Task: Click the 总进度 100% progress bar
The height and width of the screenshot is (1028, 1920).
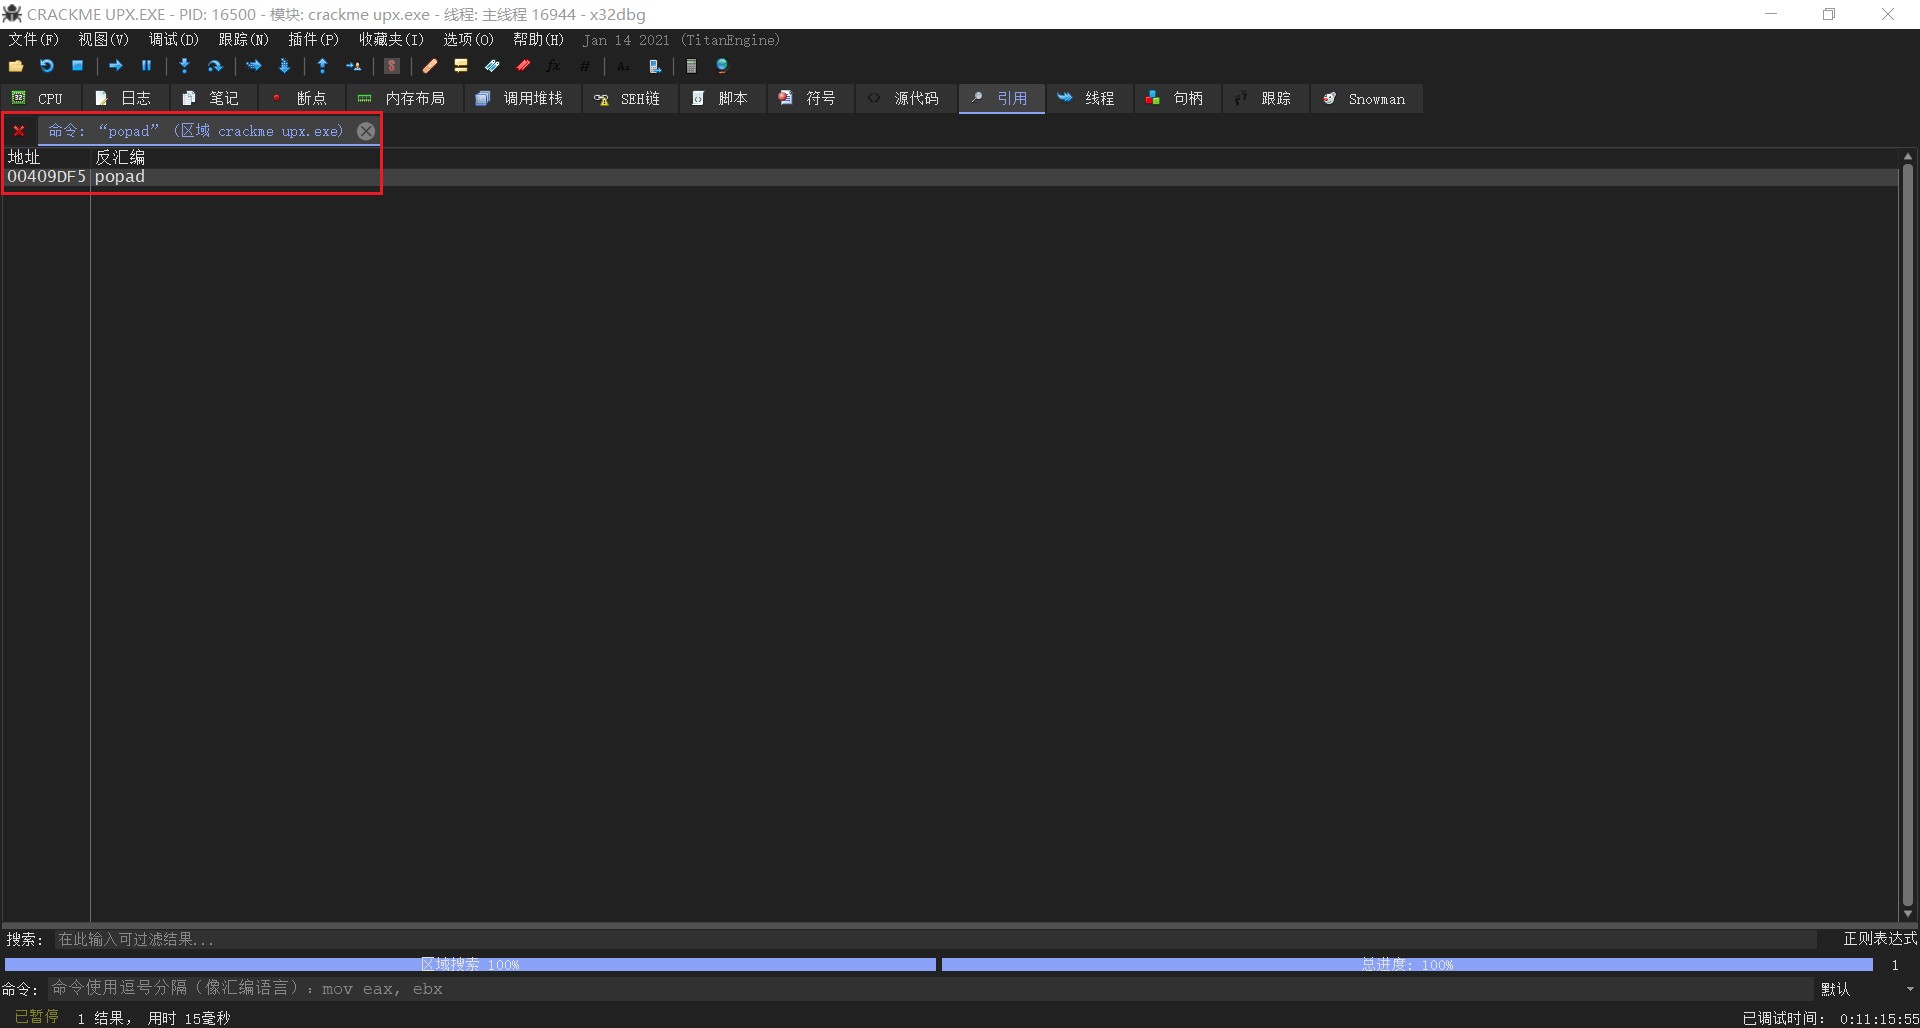Action: tap(1407, 964)
